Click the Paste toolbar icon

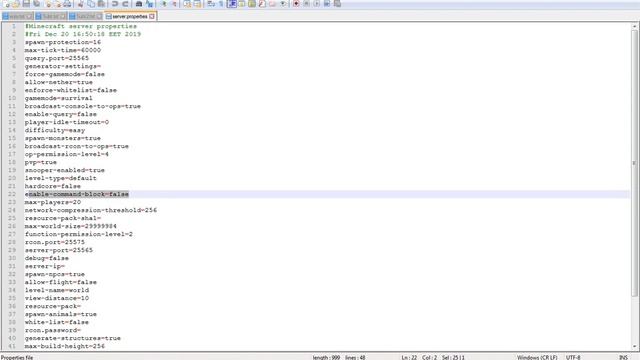pos(101,4)
